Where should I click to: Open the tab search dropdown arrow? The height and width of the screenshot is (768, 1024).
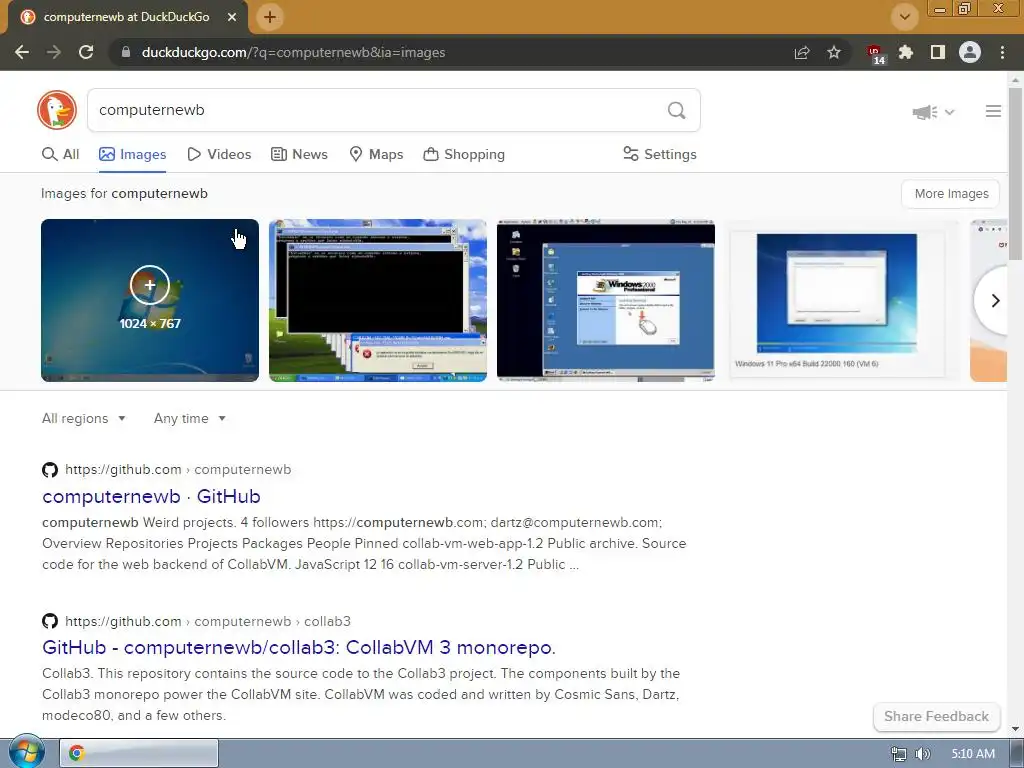904,17
